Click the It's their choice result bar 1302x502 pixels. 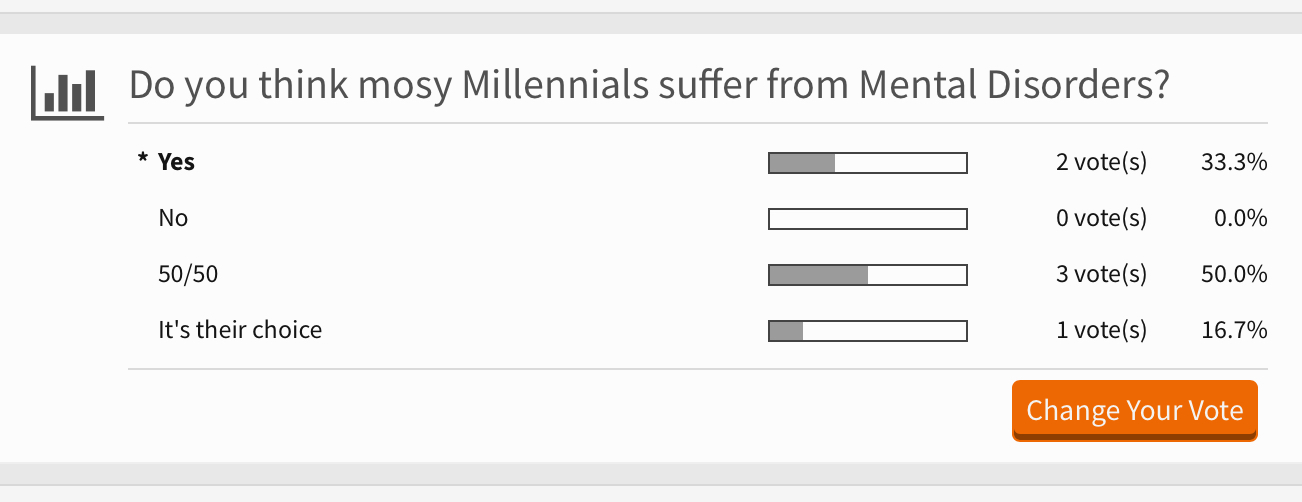pos(868,331)
